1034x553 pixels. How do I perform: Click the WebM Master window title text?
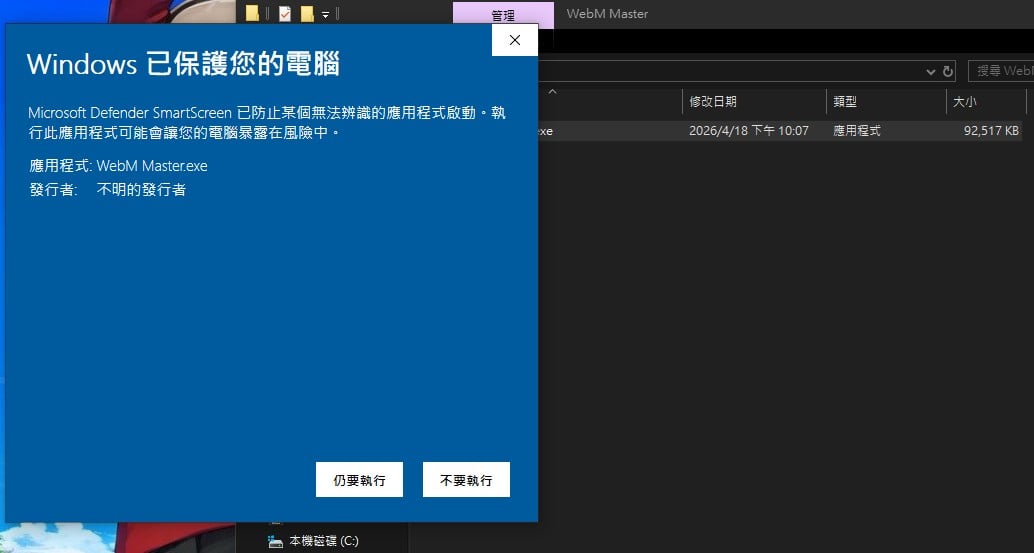point(607,14)
